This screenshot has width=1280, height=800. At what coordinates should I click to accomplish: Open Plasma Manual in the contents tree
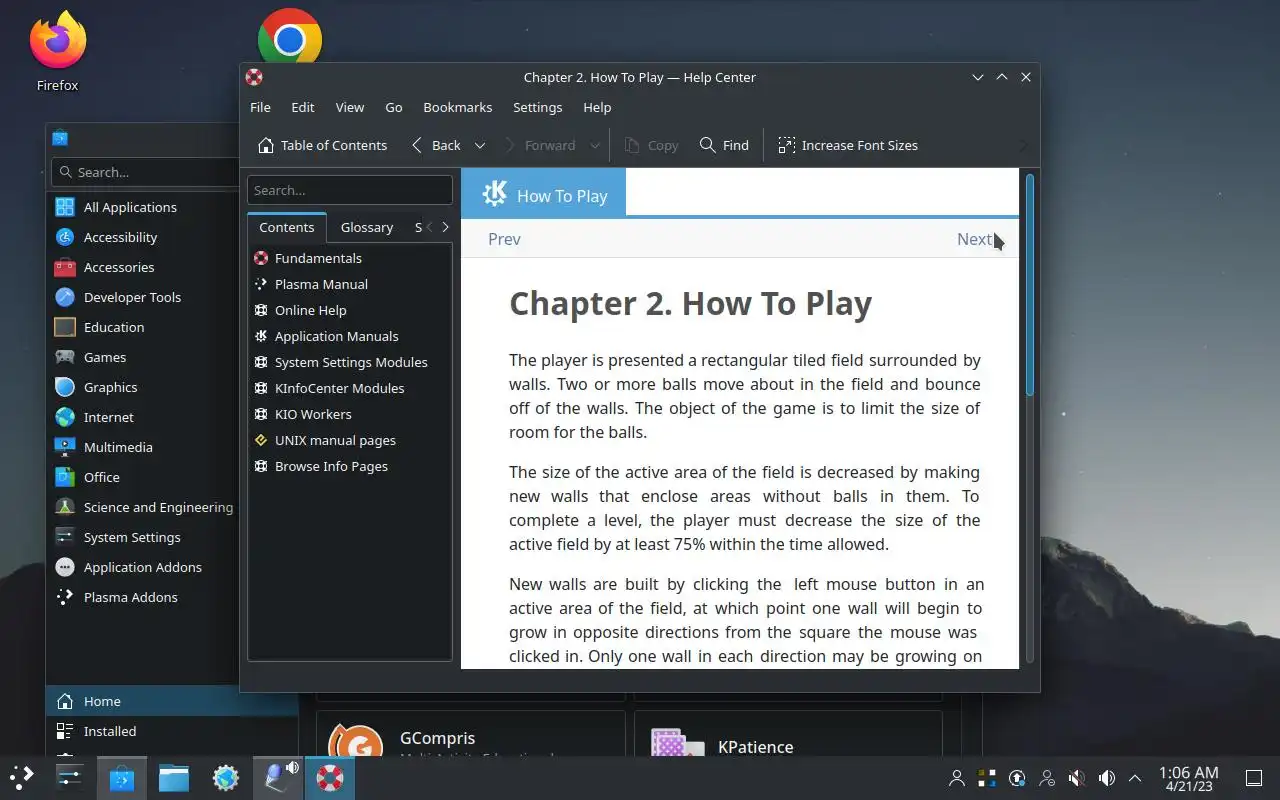click(x=321, y=284)
